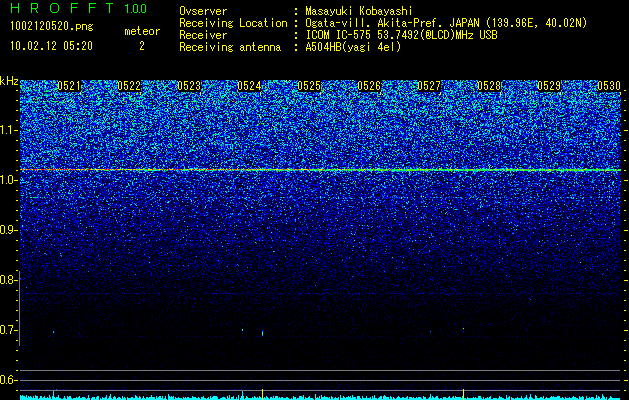The image size is (629, 400).
Task: Click the yellow detection tick below the 0524 echo
Action: 262,393
